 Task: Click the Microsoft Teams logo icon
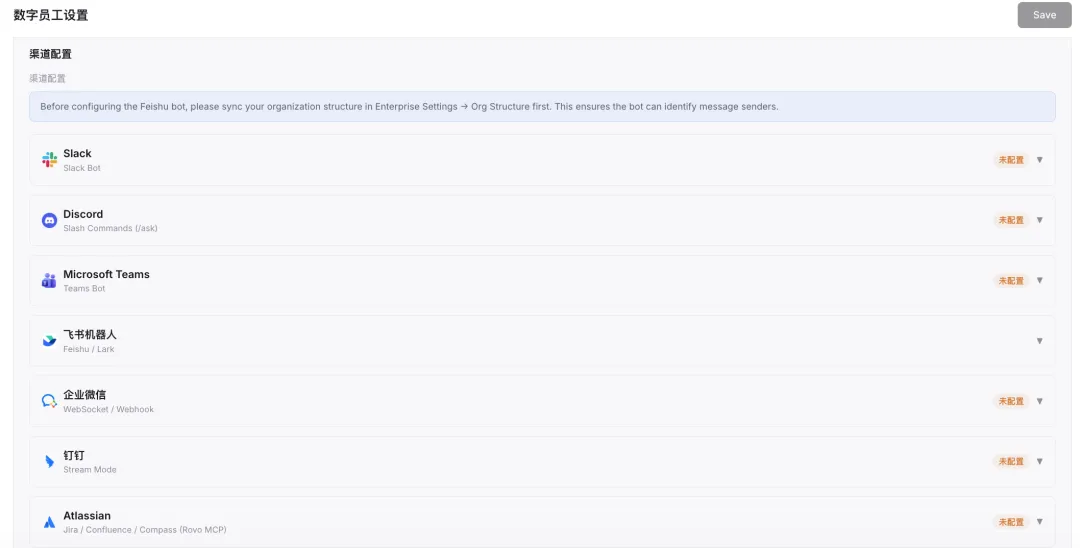click(50, 280)
